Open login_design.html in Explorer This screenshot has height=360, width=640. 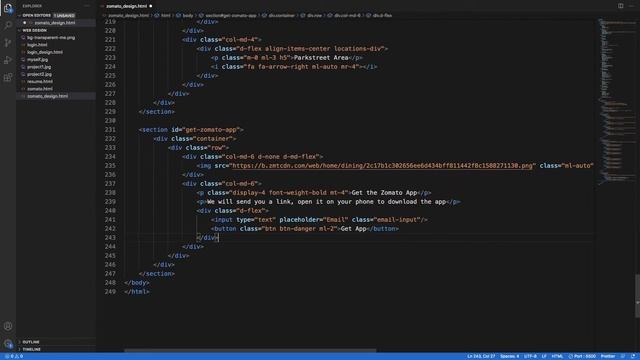pyautogui.click(x=44, y=52)
